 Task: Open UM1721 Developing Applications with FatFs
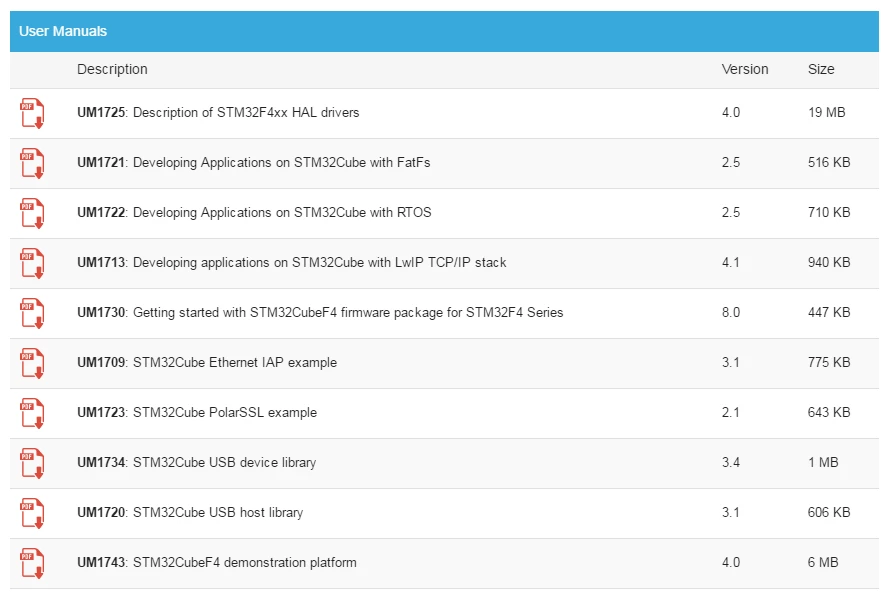pyautogui.click(x=254, y=163)
